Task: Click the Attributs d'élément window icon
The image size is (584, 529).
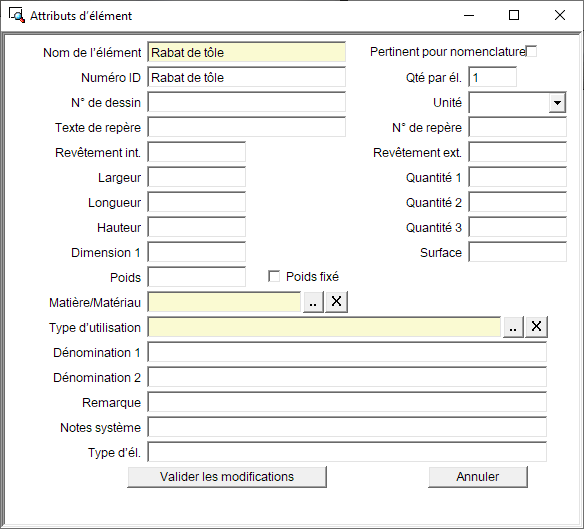Action: [16, 15]
